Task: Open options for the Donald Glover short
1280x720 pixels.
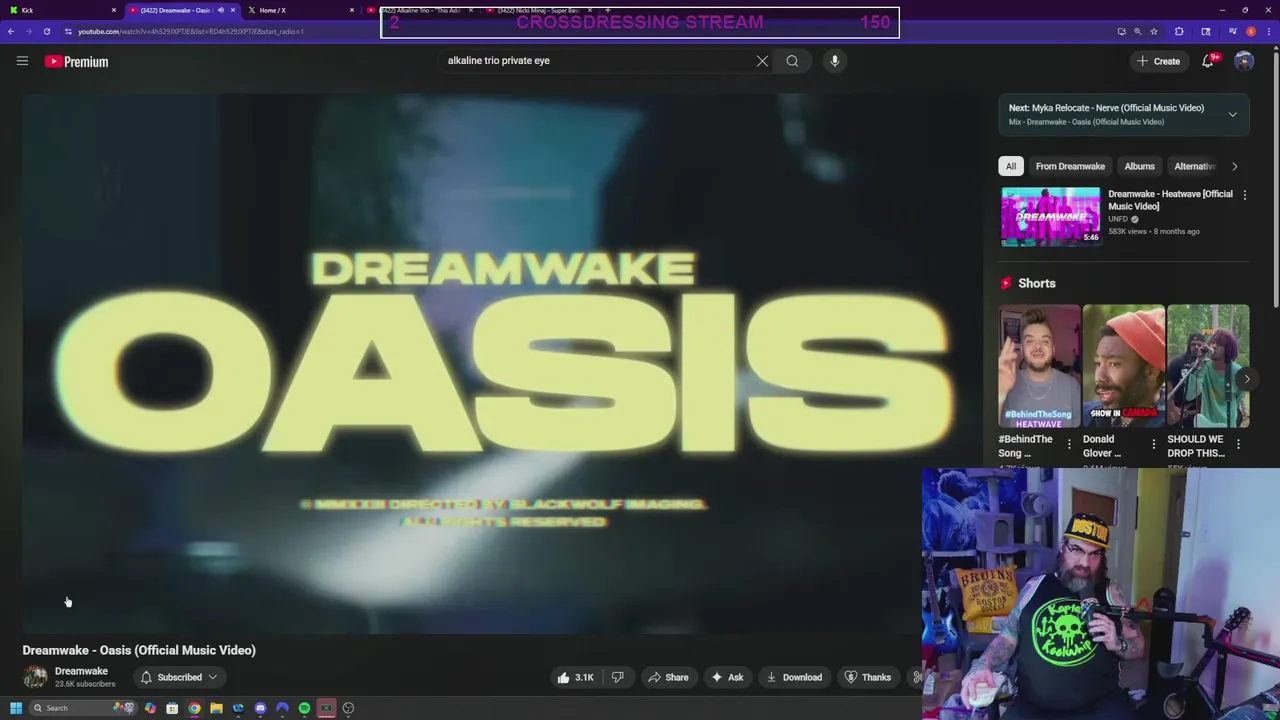Action: coord(1153,444)
